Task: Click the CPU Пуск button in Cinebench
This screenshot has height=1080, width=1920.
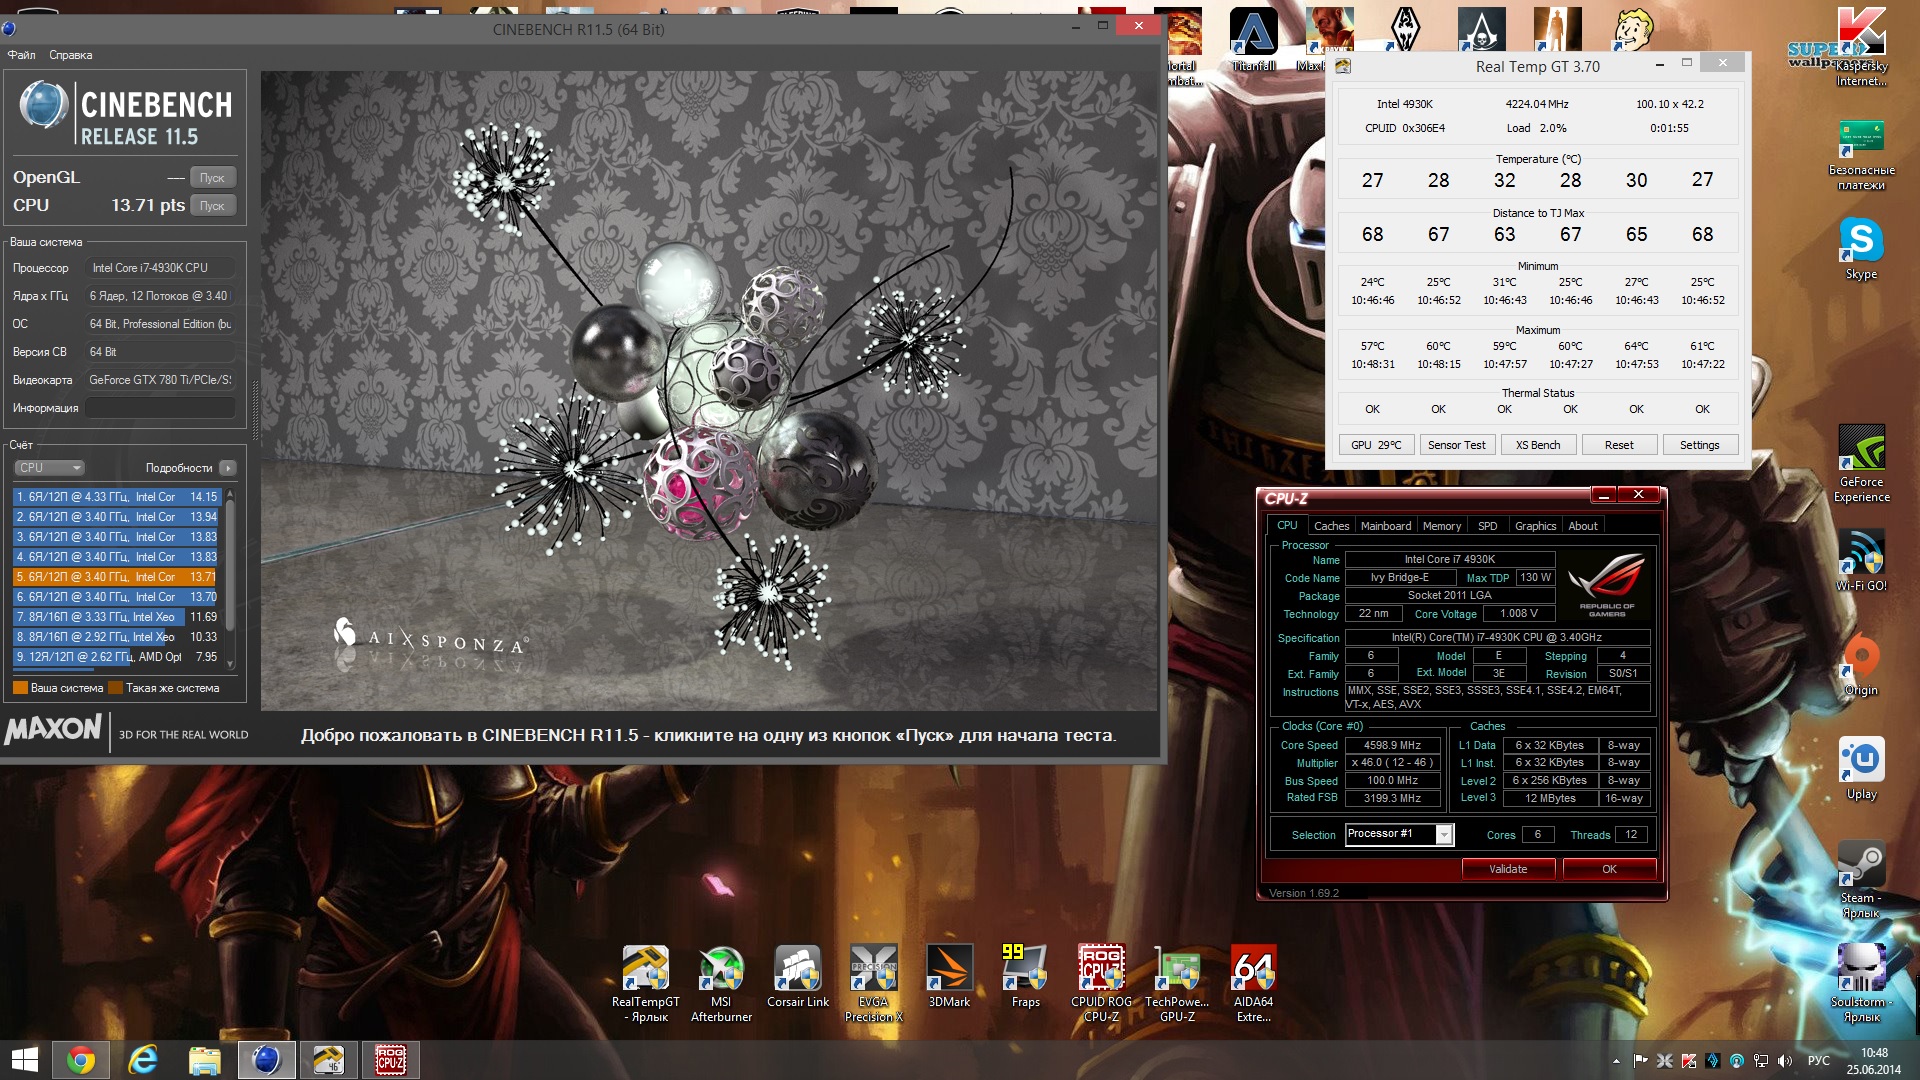Action: click(x=212, y=206)
